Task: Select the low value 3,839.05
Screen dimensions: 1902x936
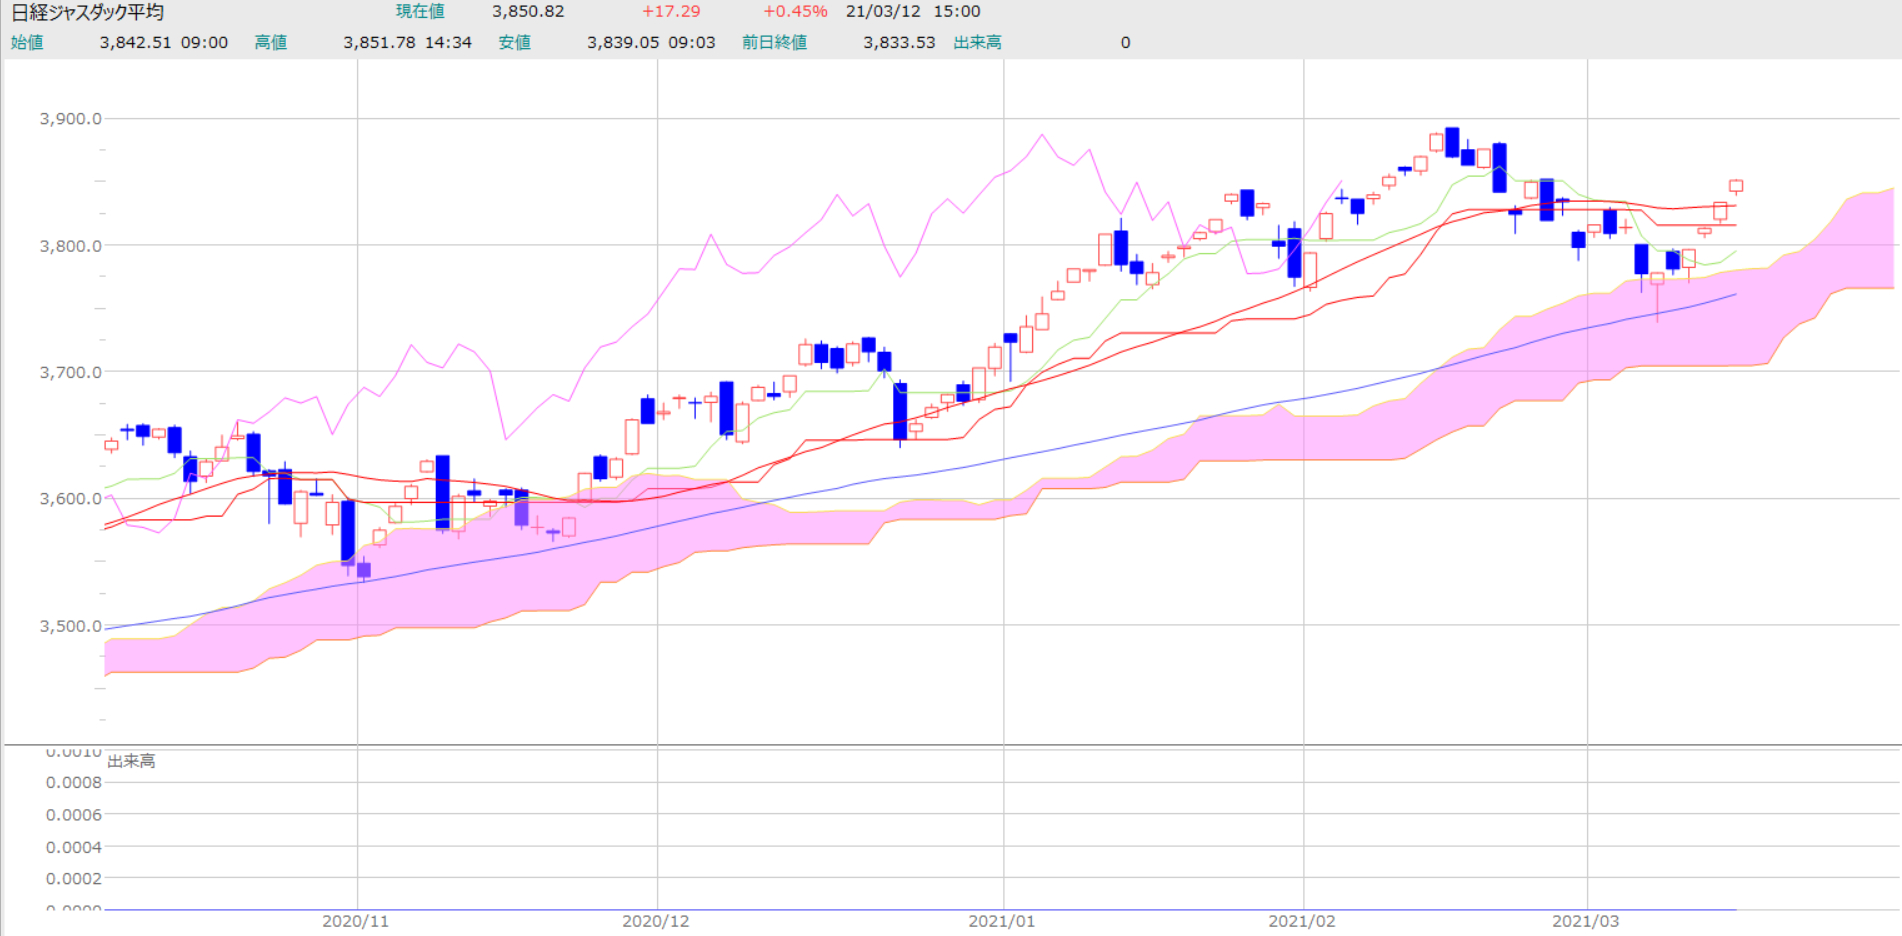Action: [623, 43]
